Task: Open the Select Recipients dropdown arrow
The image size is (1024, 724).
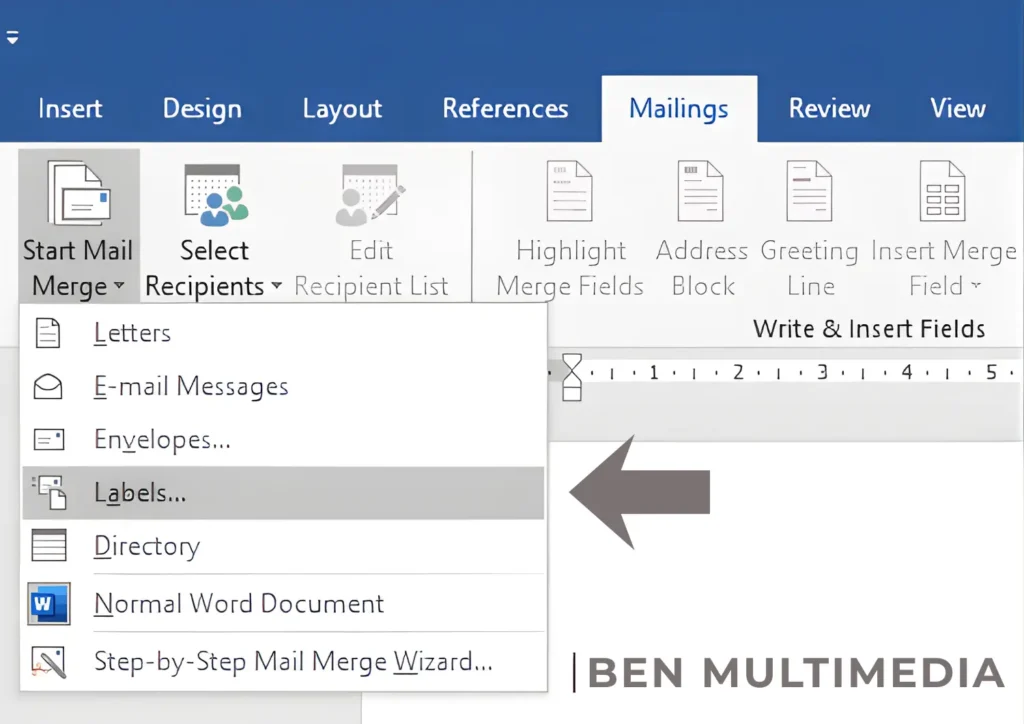Action: [x=275, y=287]
